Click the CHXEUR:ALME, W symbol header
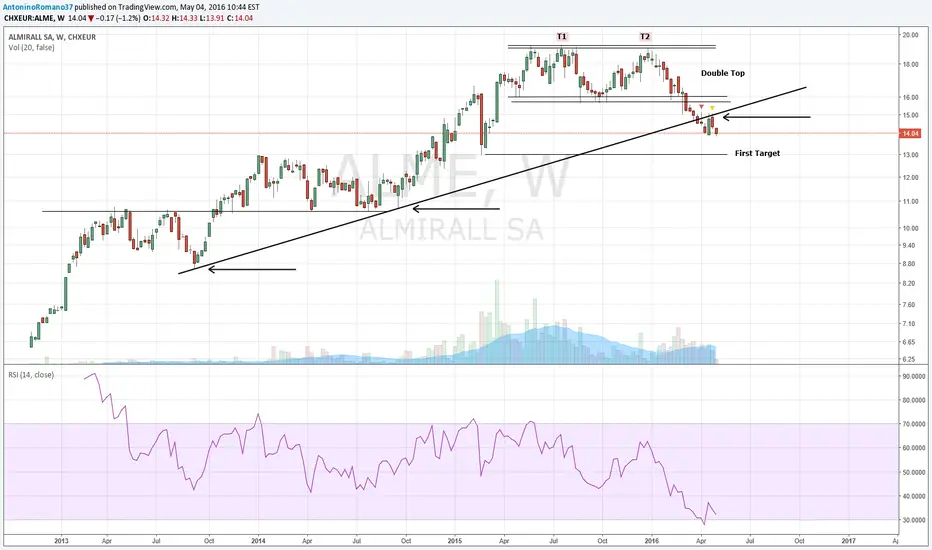 (x=34, y=18)
